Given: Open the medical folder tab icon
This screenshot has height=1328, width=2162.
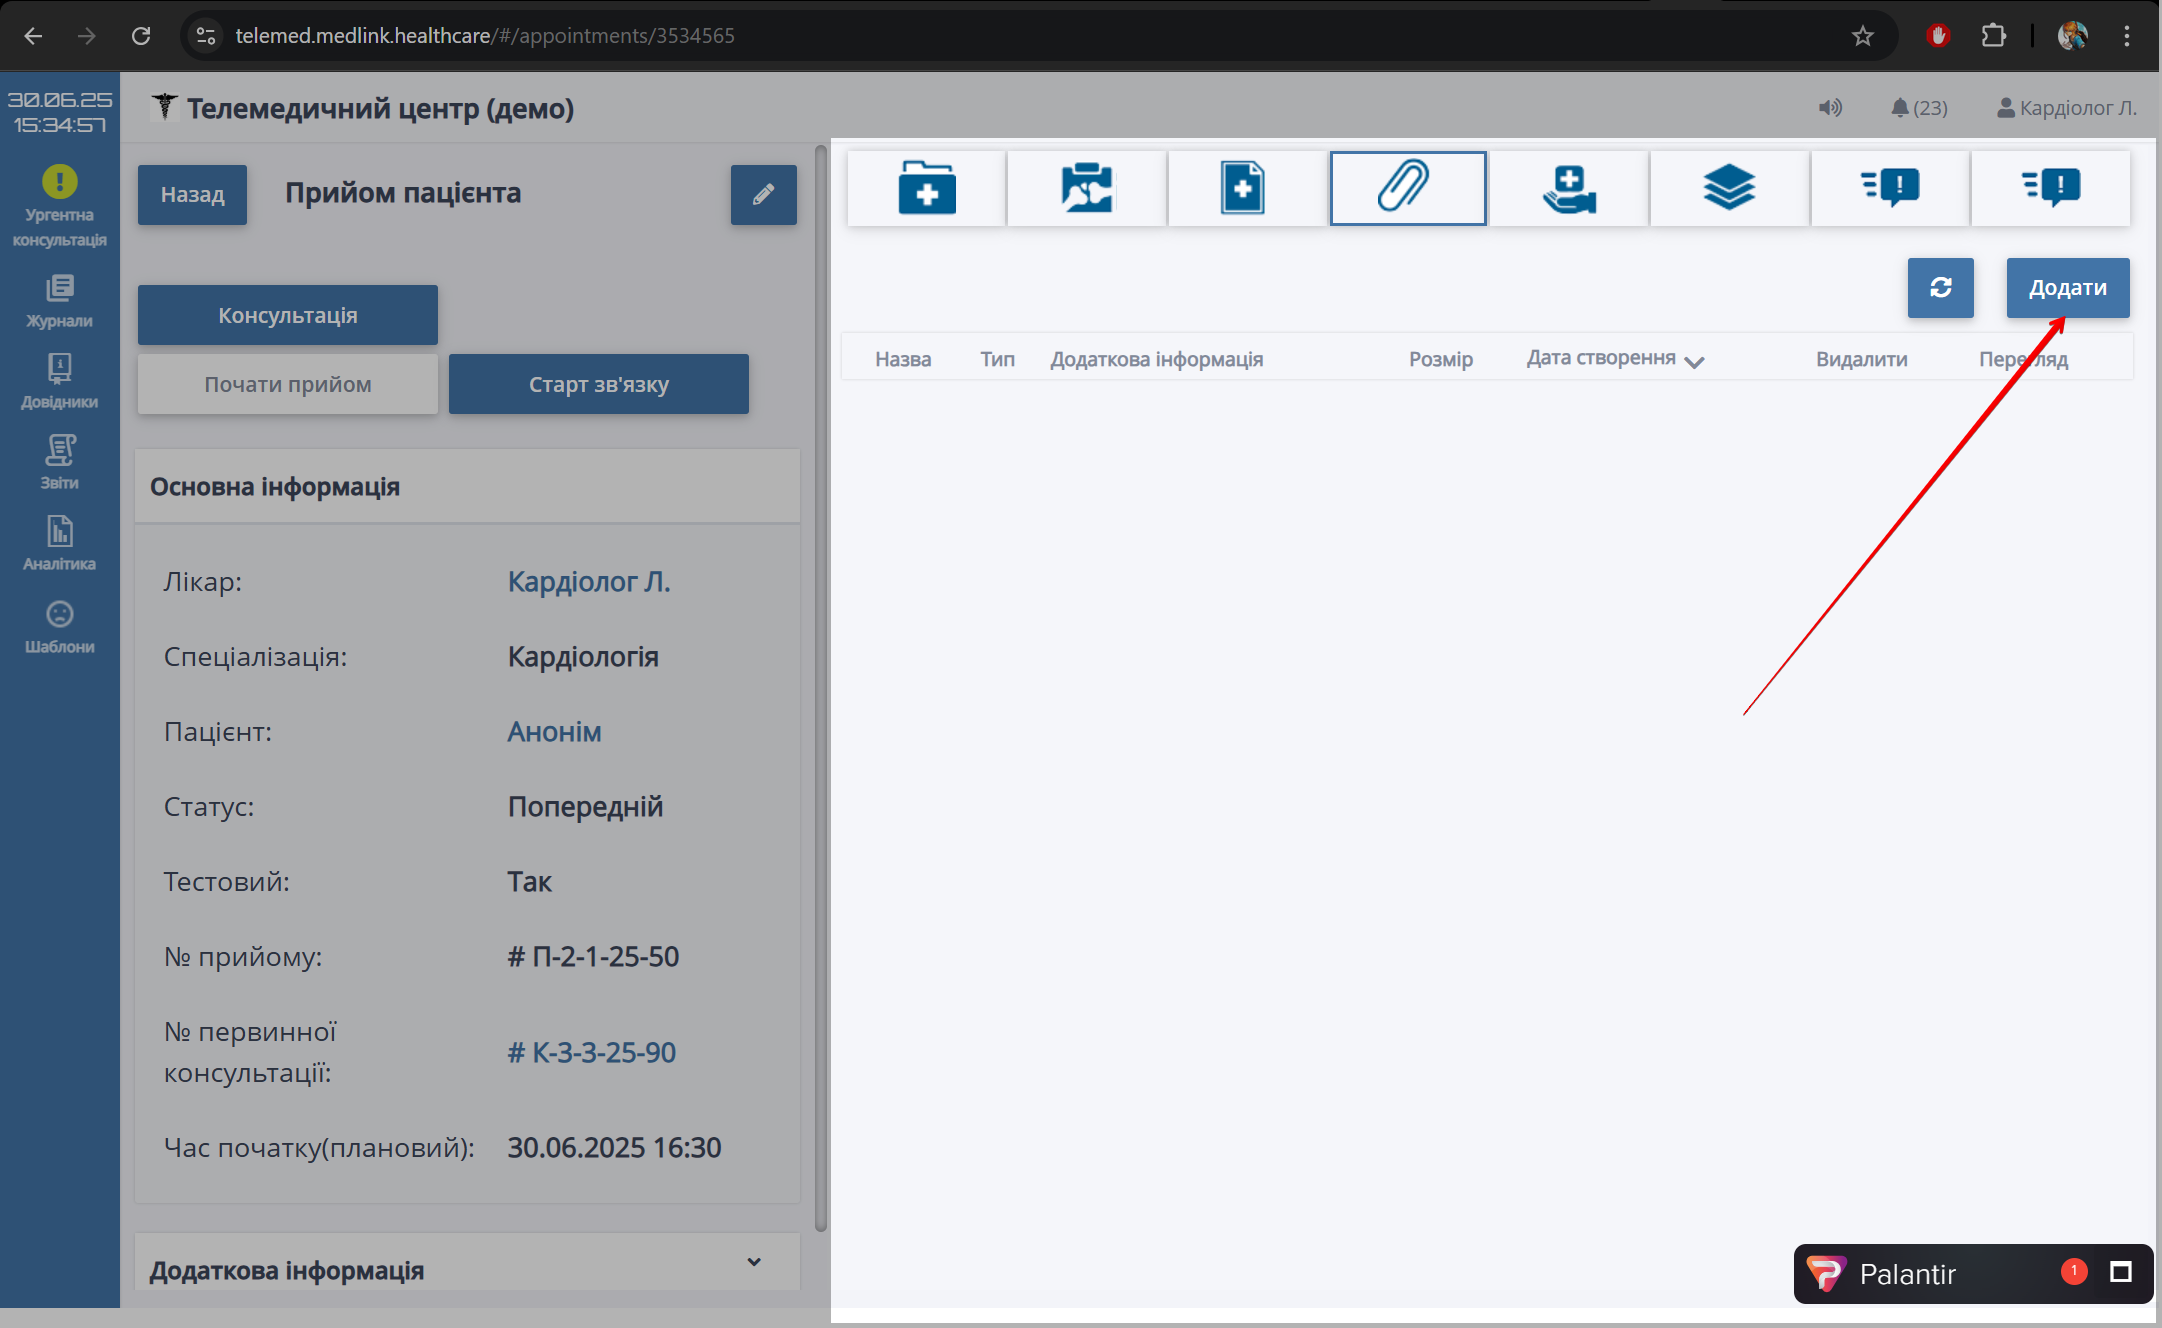Looking at the screenshot, I should 926,188.
